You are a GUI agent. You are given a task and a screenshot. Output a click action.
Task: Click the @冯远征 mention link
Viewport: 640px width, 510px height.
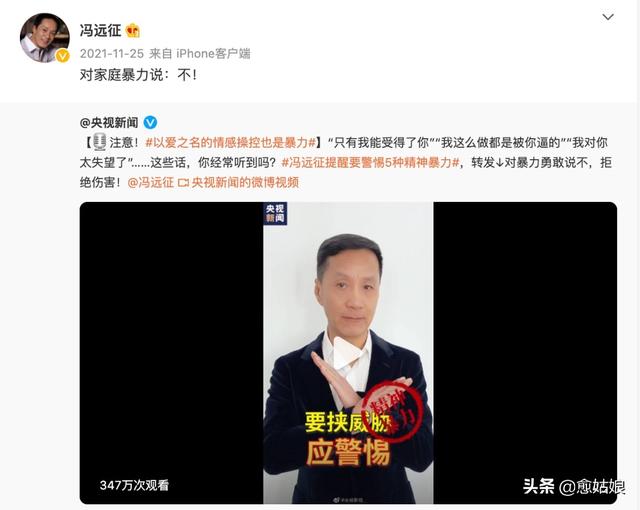click(x=151, y=182)
